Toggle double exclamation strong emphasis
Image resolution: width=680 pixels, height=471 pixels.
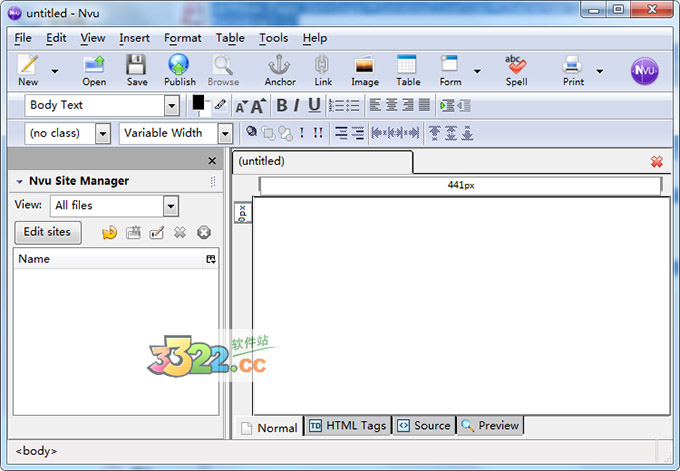click(x=318, y=133)
